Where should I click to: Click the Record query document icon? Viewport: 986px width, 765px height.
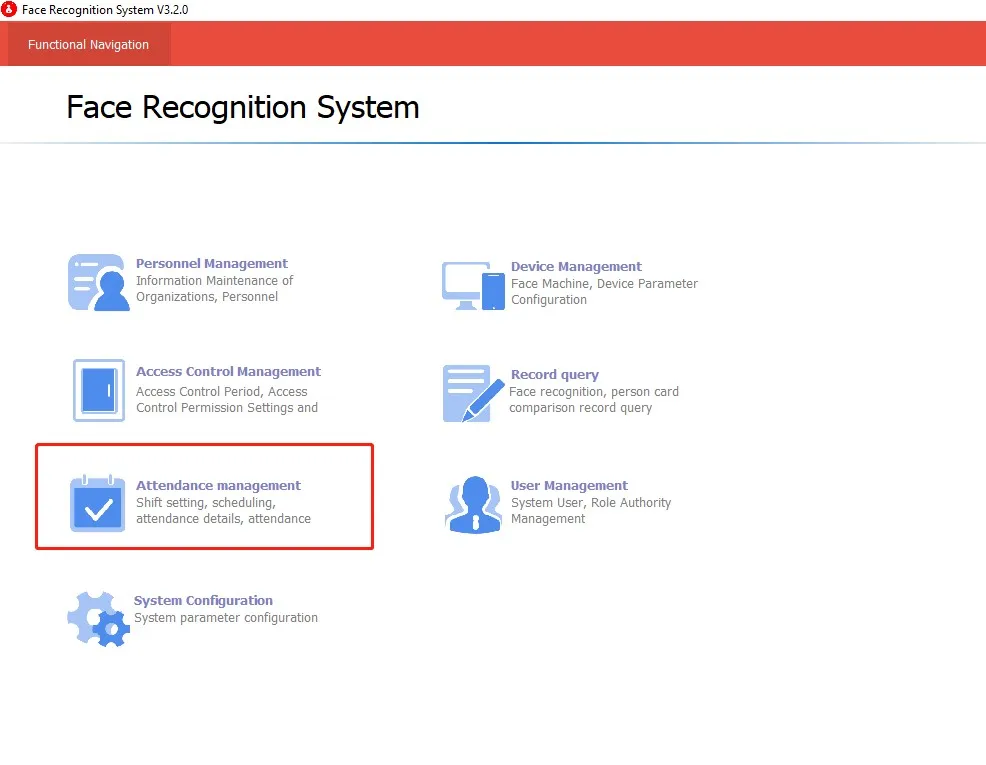click(x=473, y=394)
